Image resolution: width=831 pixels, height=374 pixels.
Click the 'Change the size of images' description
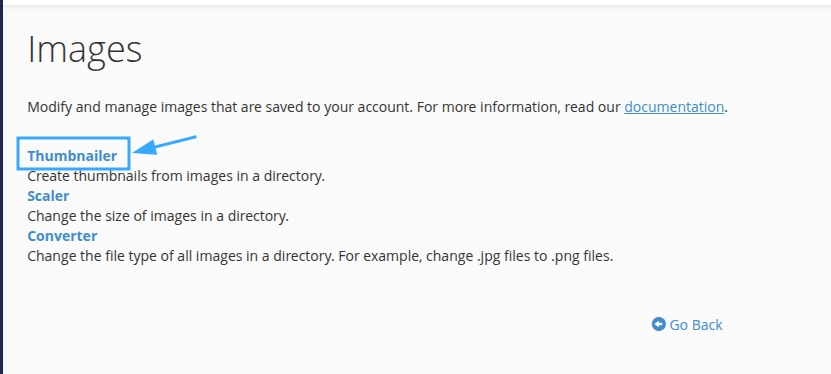click(x=158, y=216)
